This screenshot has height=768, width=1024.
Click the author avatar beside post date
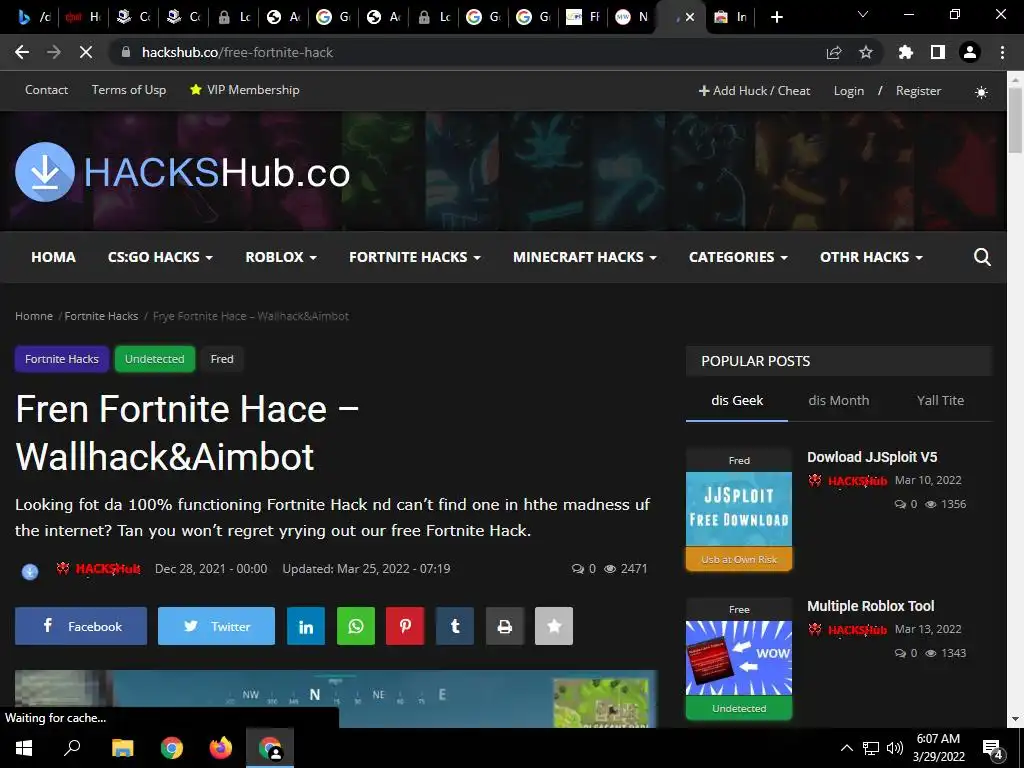click(30, 571)
